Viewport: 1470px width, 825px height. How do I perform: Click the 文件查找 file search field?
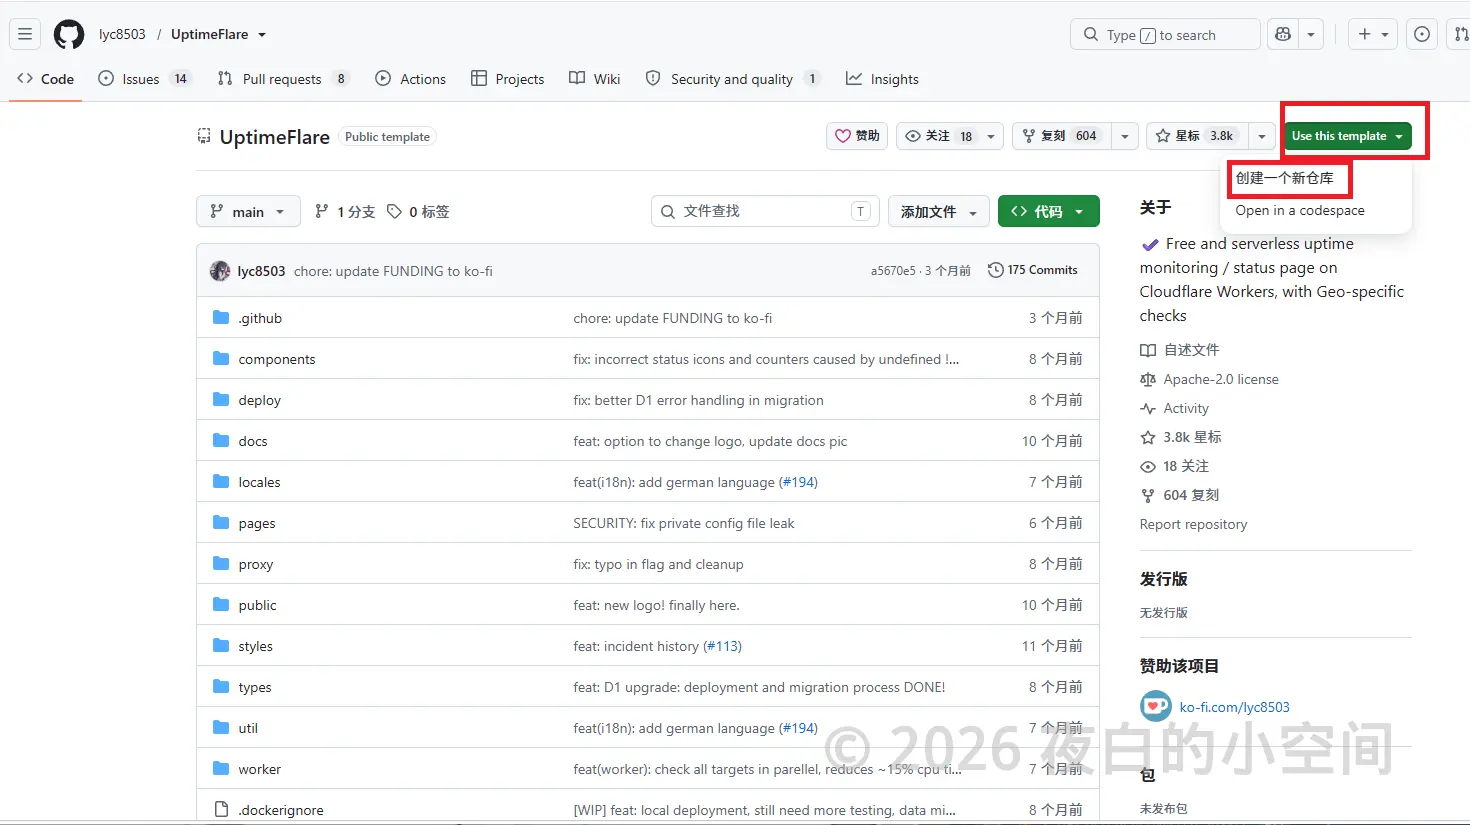coord(765,211)
